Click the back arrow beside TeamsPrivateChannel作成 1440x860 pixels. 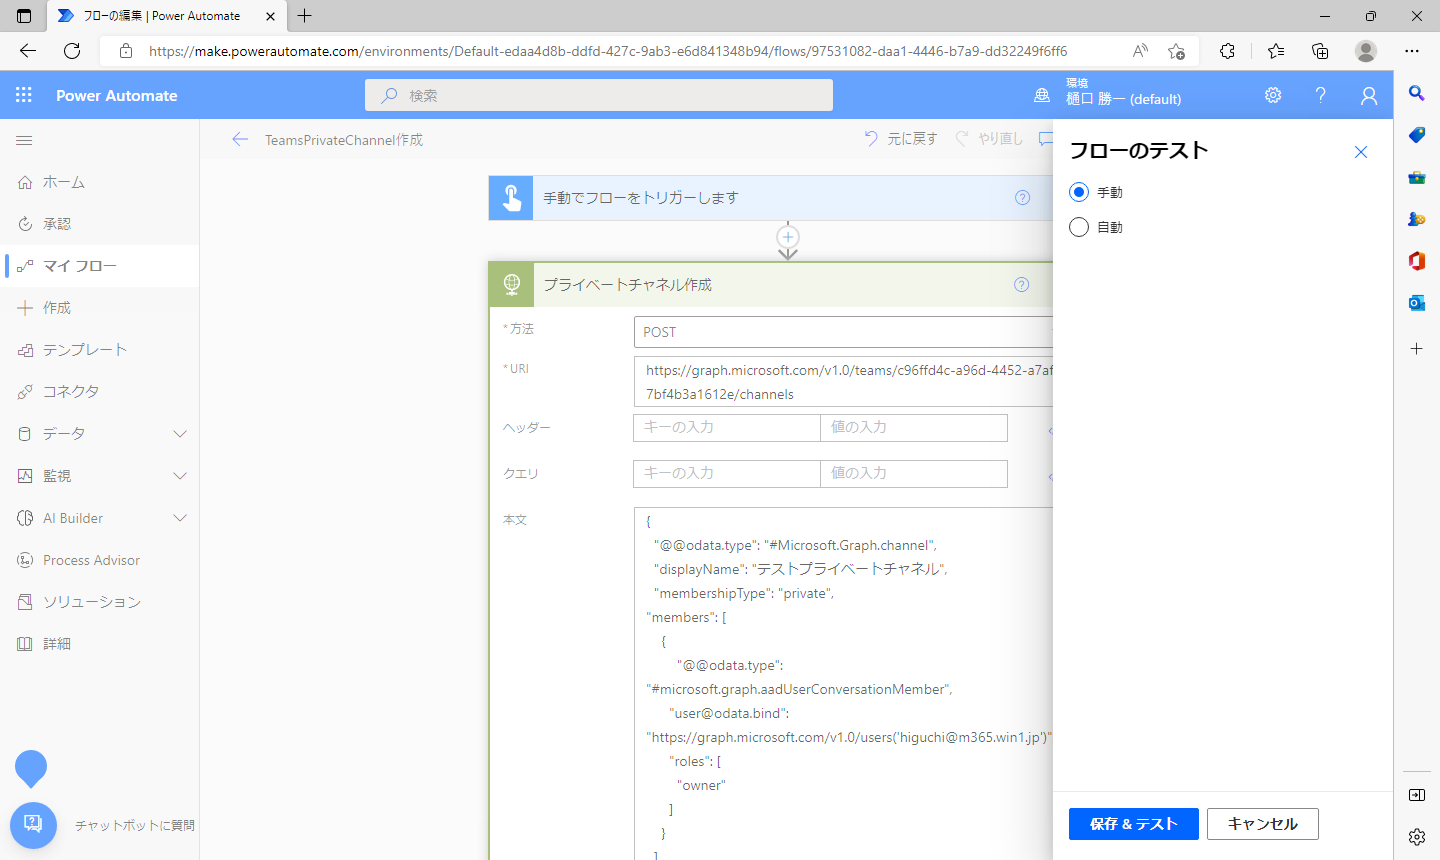[x=240, y=139]
